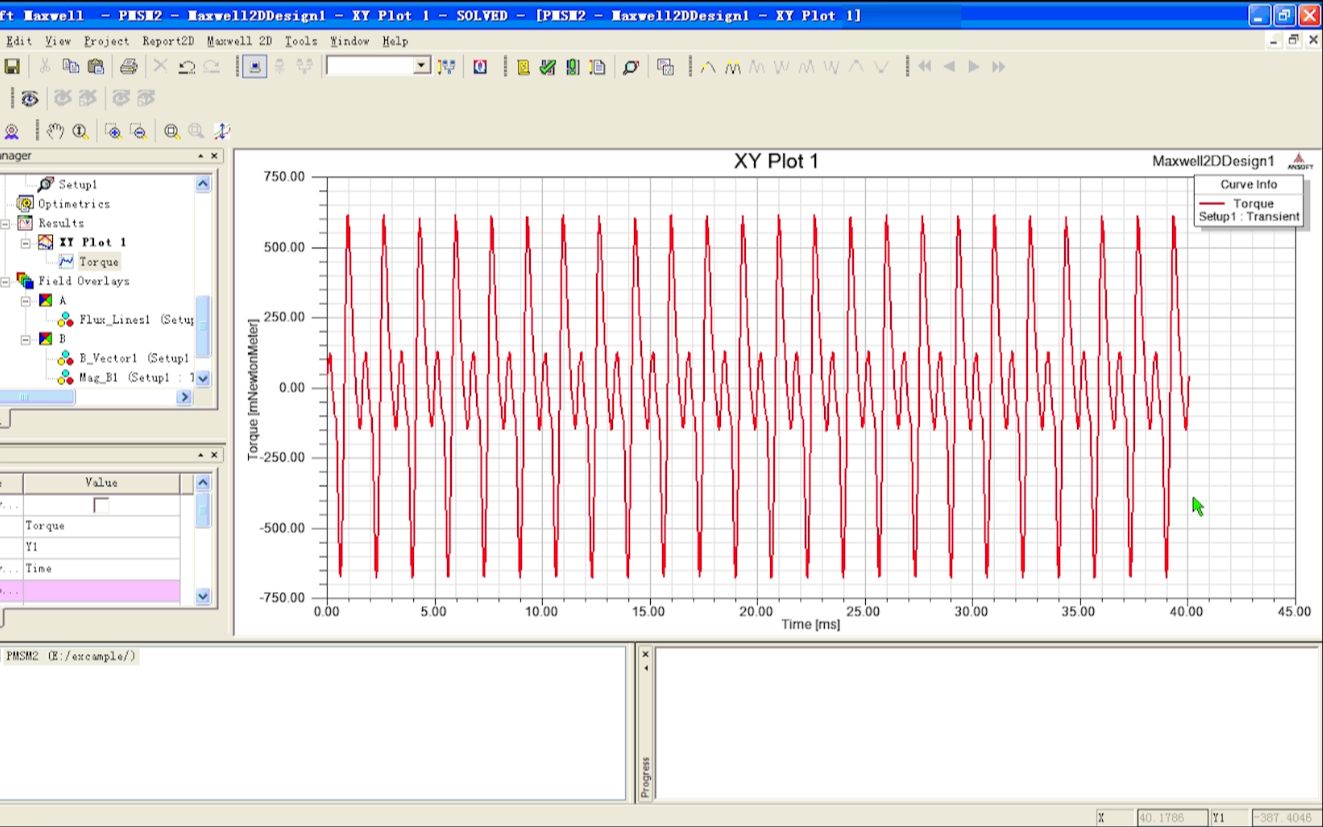The height and width of the screenshot is (827, 1323).
Task: Open the Maxwell 2D menu
Action: click(x=239, y=41)
